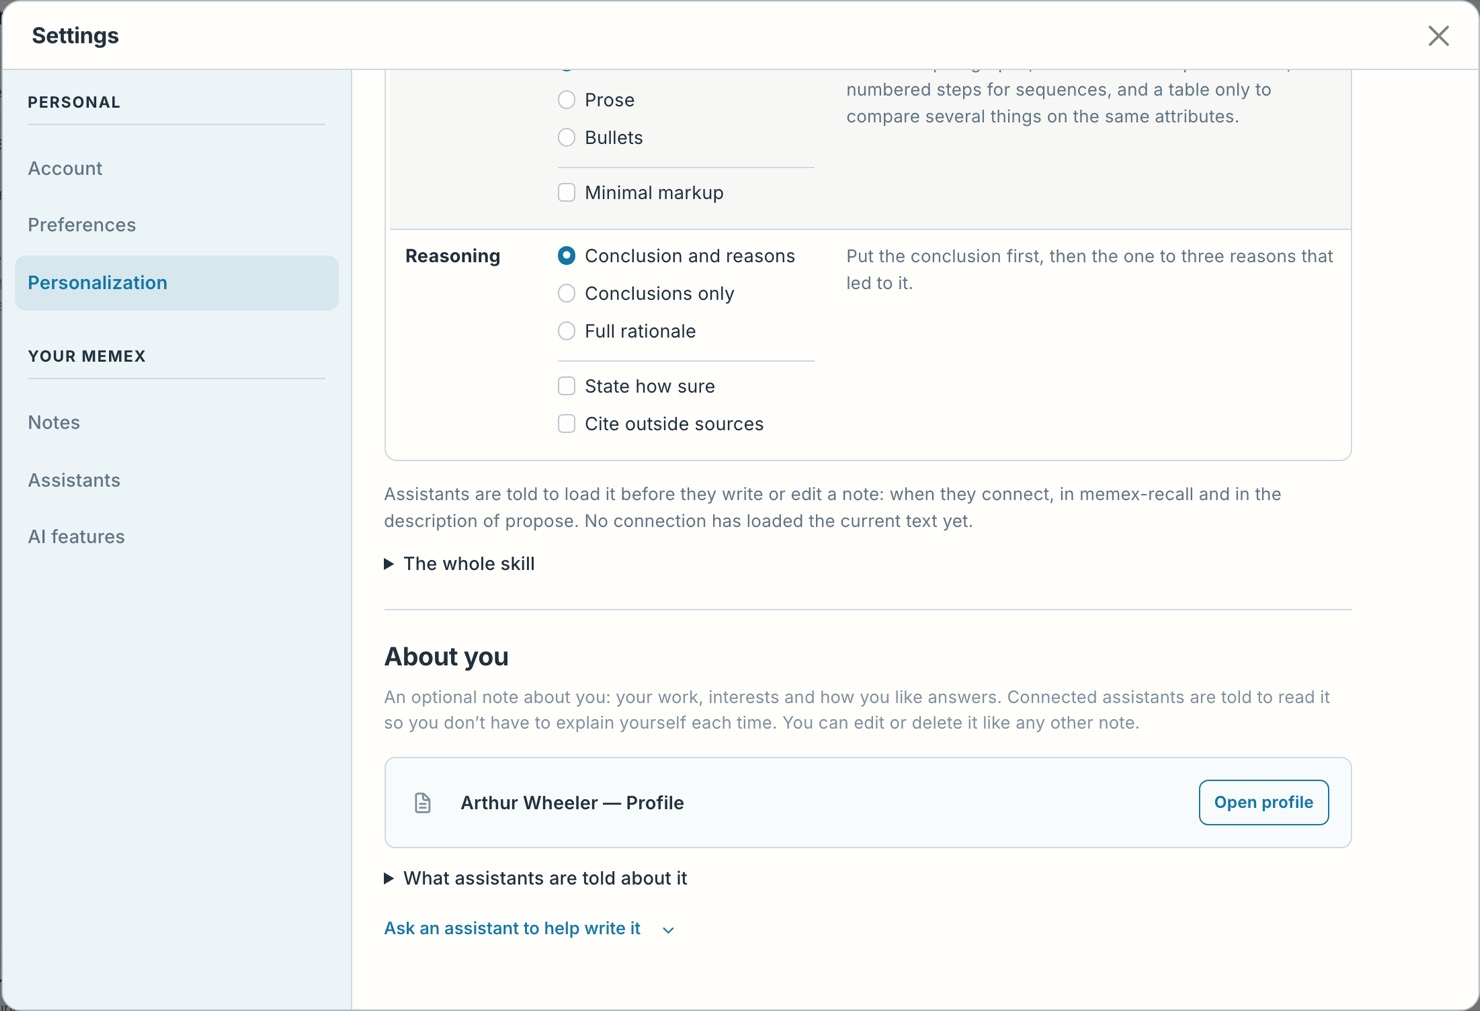The height and width of the screenshot is (1011, 1480).
Task: Expand What assistants are told about it
Action: (536, 879)
